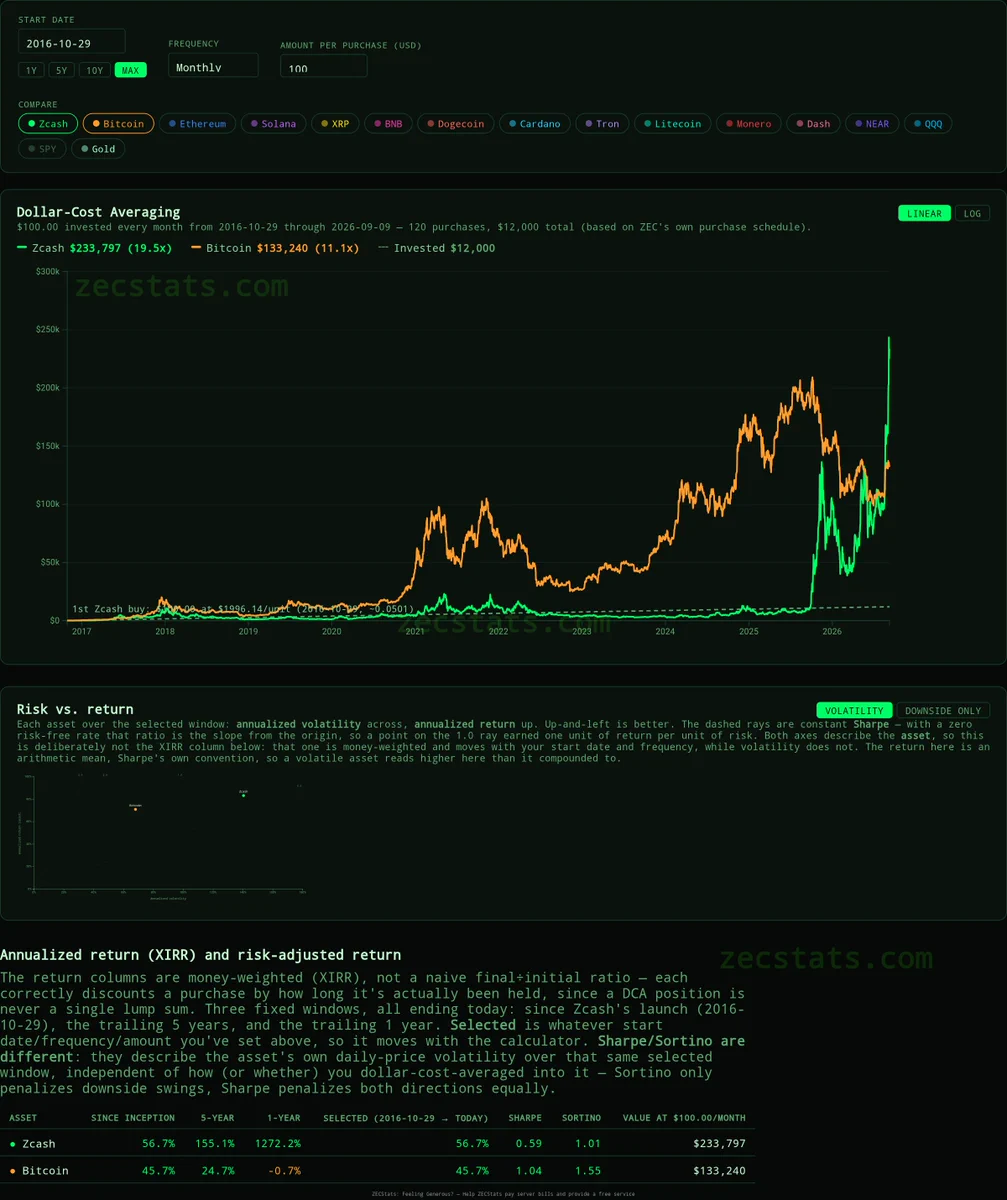Enable the Dogecoin compare chip

click(x=455, y=124)
